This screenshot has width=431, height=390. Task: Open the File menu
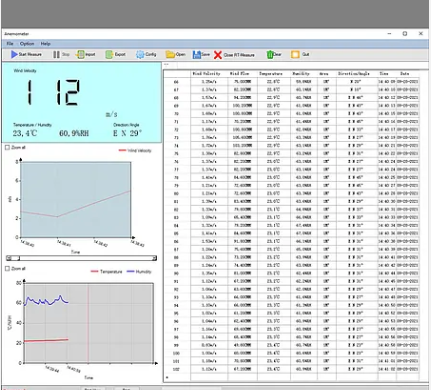10,44
